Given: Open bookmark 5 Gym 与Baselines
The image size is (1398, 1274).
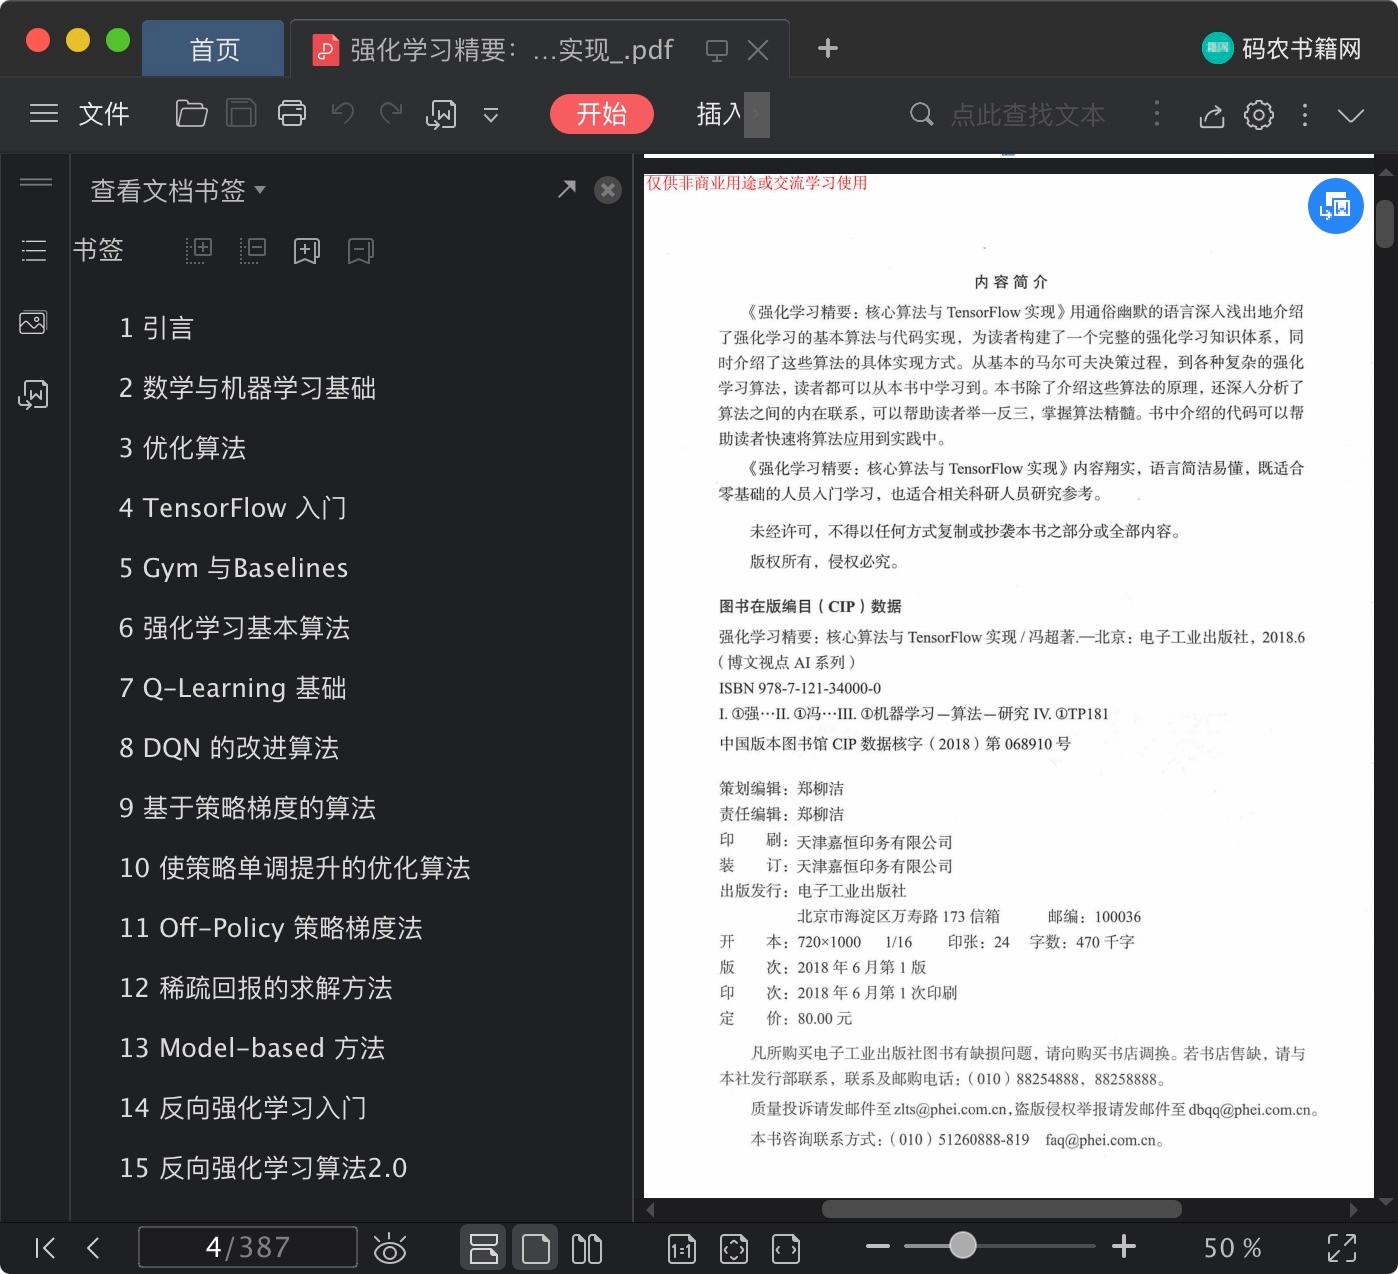Looking at the screenshot, I should point(233,568).
